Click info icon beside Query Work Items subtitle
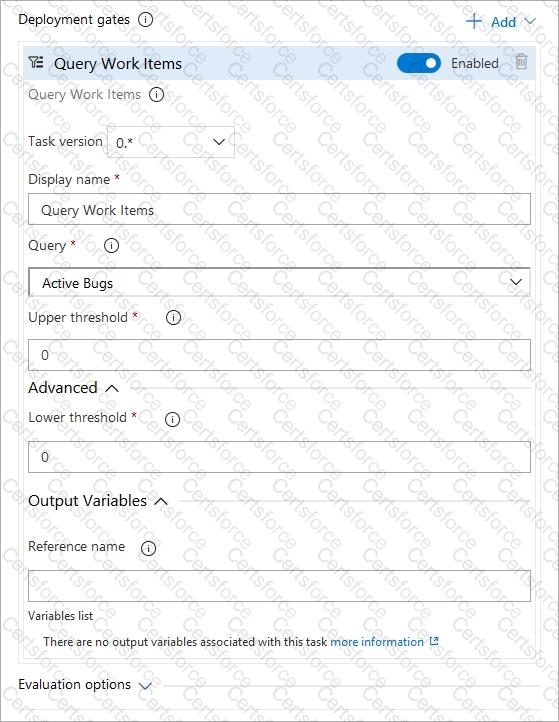Image resolution: width=559 pixels, height=722 pixels. [157, 95]
